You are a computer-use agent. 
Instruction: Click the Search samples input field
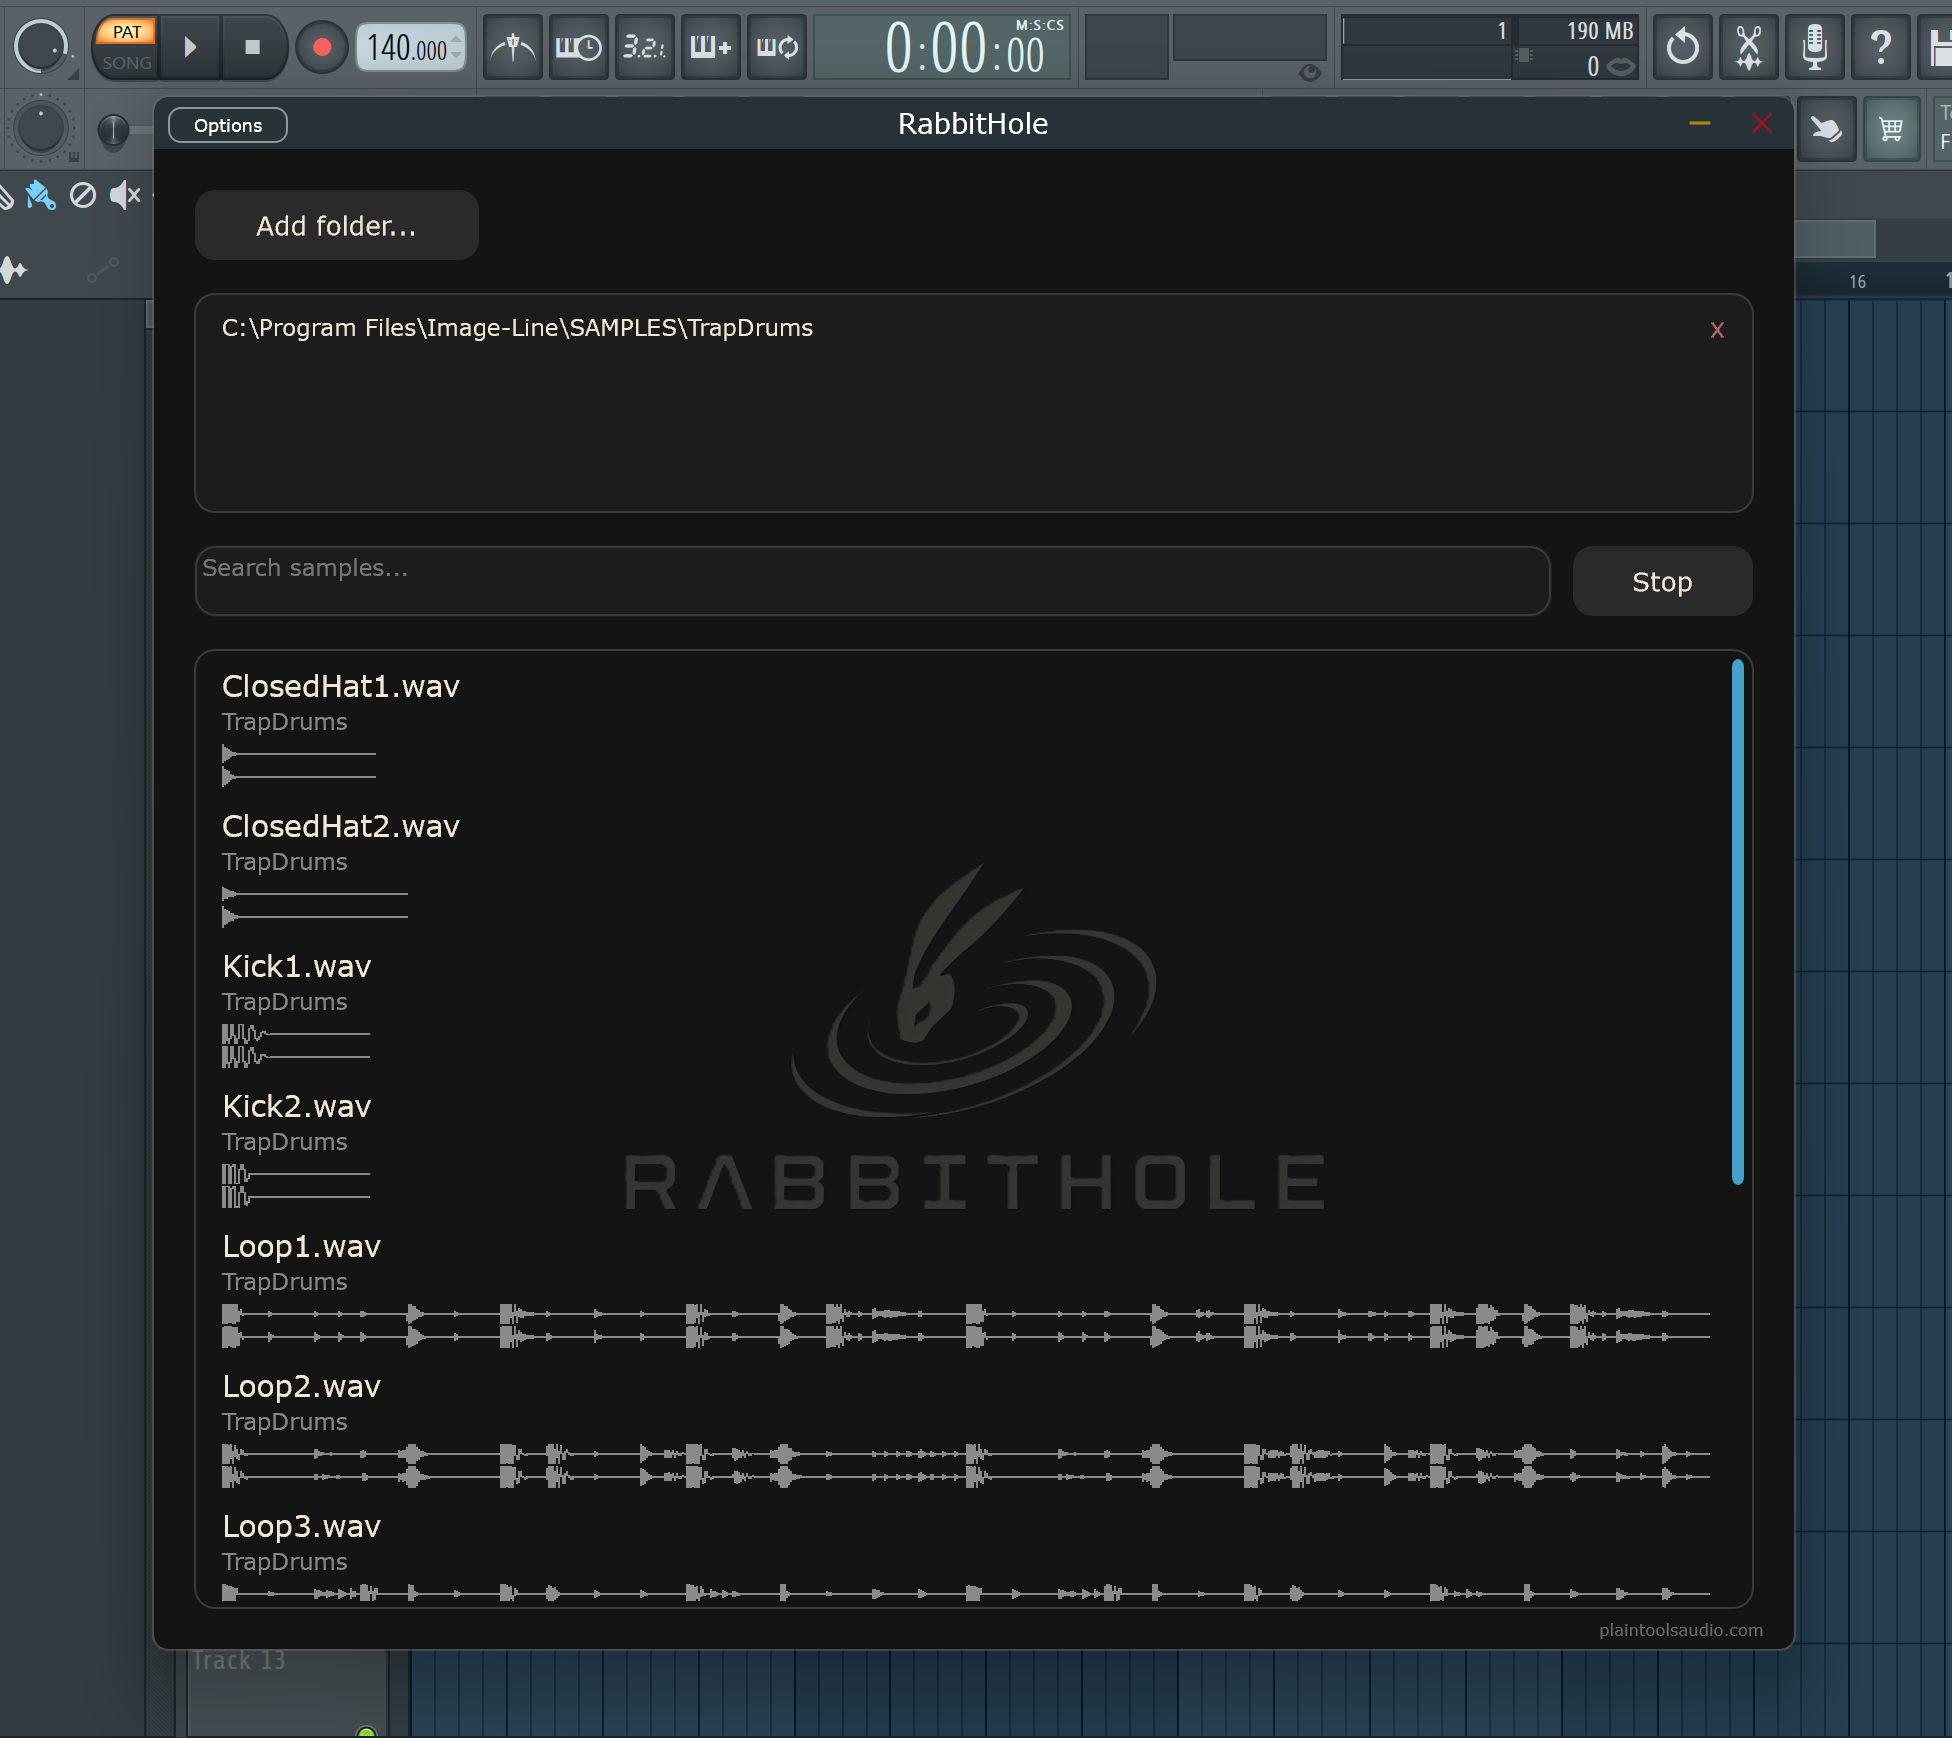[x=872, y=581]
